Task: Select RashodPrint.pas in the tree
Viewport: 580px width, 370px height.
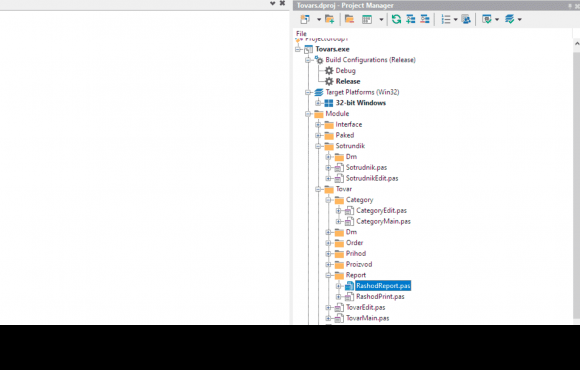Action: tap(380, 297)
